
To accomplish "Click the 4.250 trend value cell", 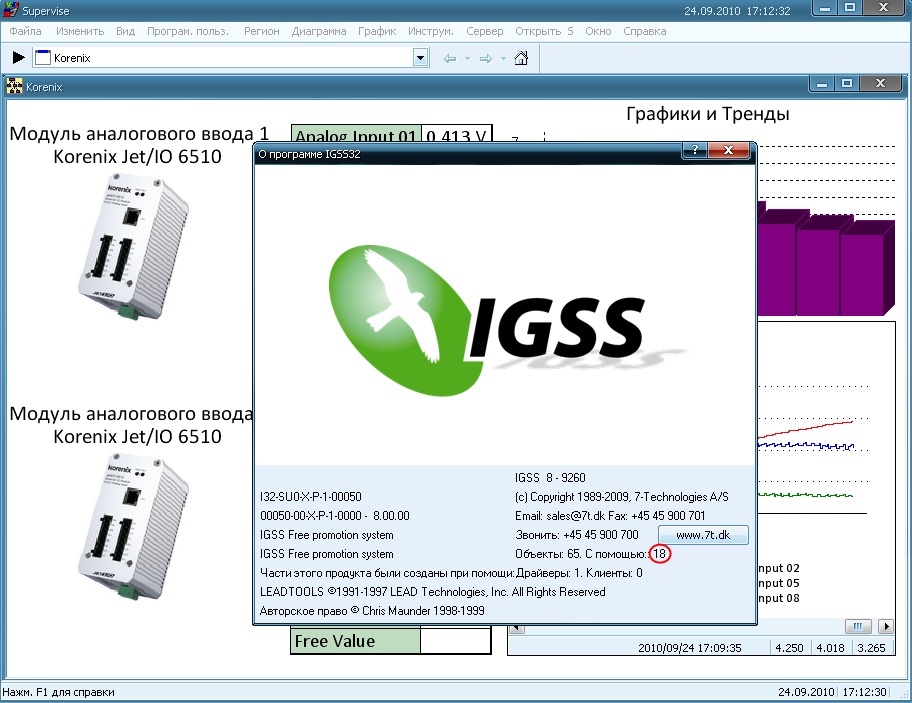I will [x=789, y=648].
